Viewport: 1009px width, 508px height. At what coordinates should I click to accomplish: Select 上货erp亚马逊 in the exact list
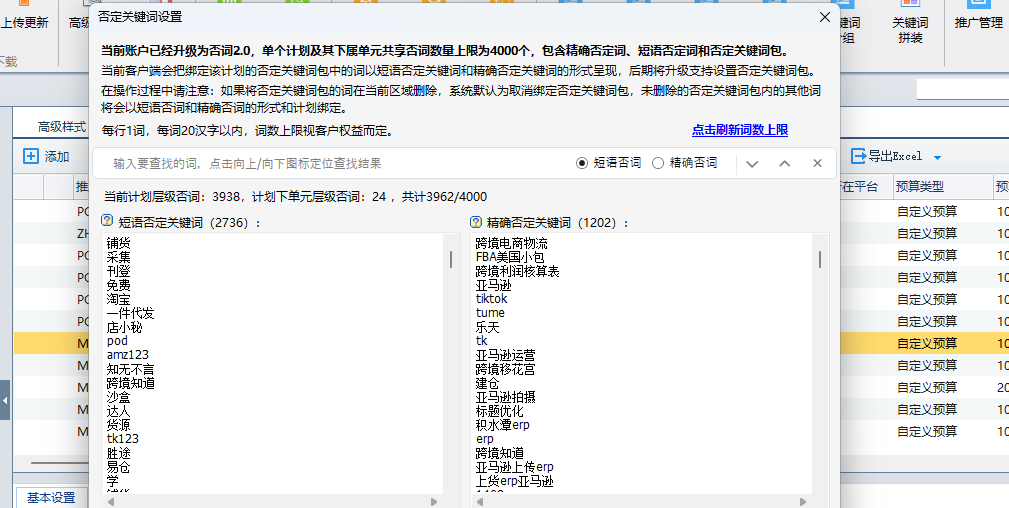coord(514,481)
